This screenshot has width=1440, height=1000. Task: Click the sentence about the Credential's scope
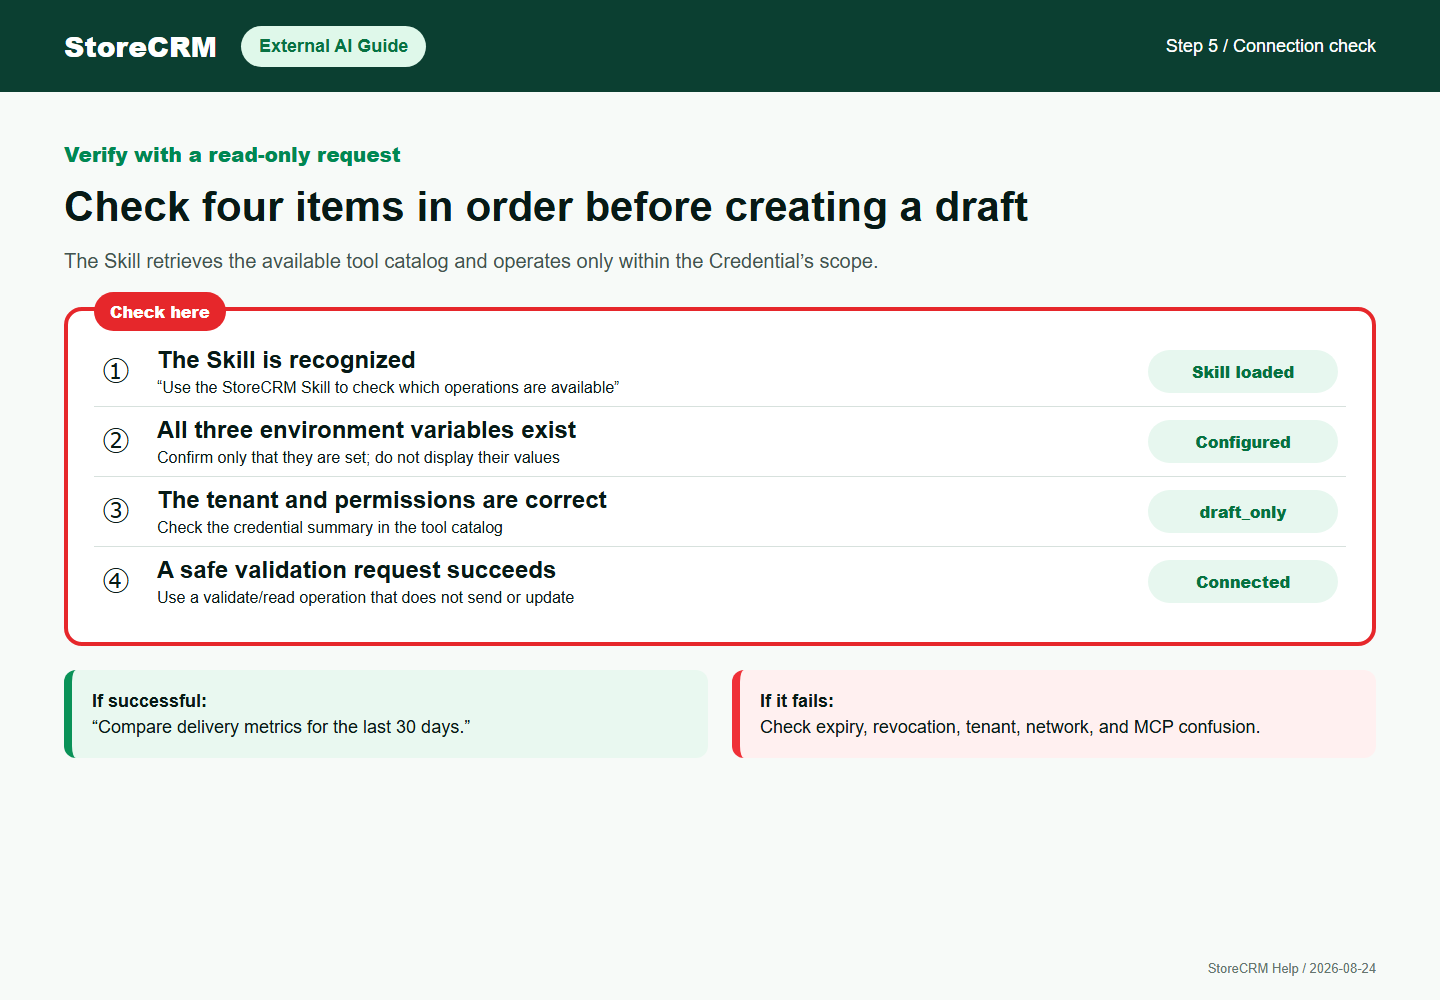[x=471, y=261]
